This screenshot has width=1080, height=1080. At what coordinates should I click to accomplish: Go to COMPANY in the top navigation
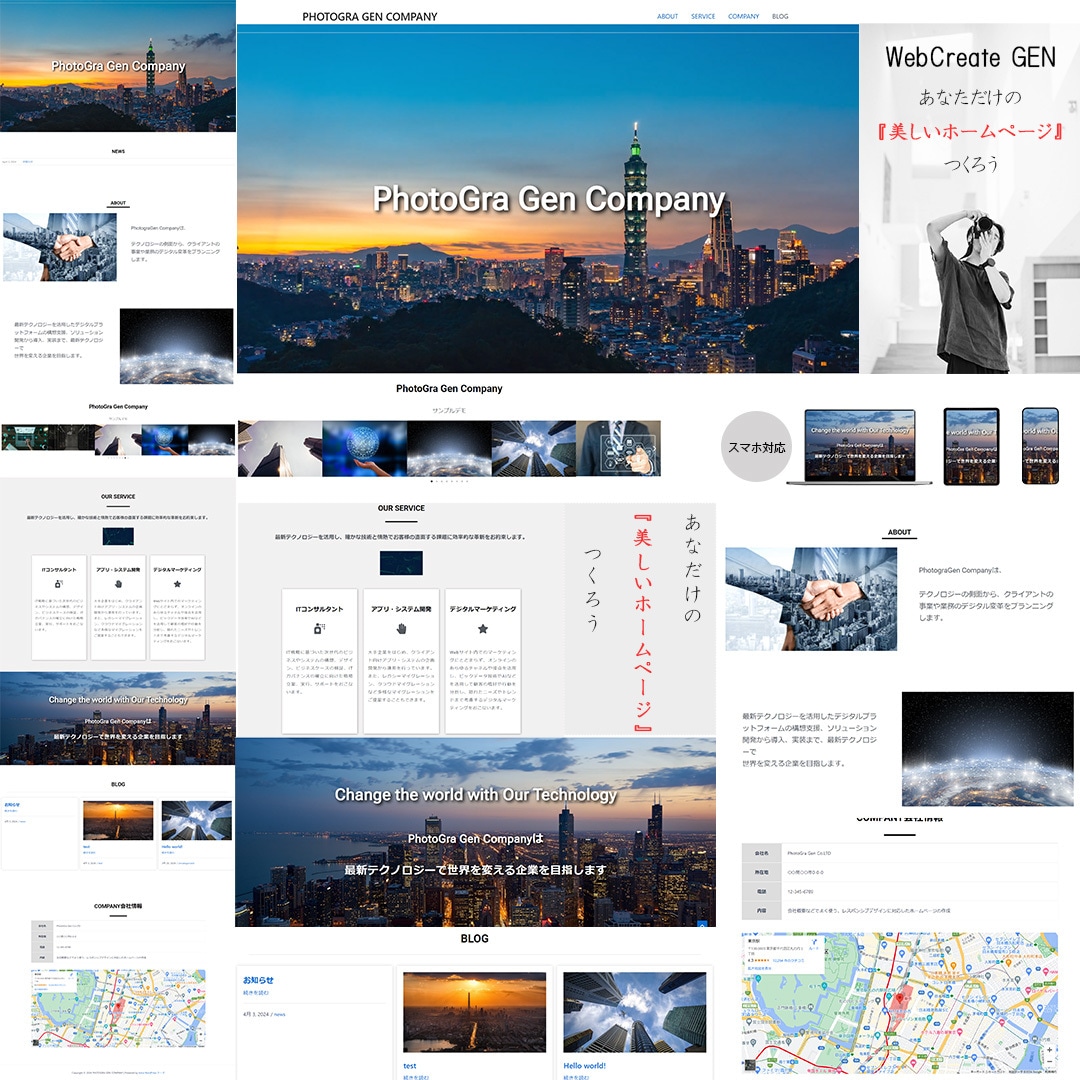click(x=743, y=16)
